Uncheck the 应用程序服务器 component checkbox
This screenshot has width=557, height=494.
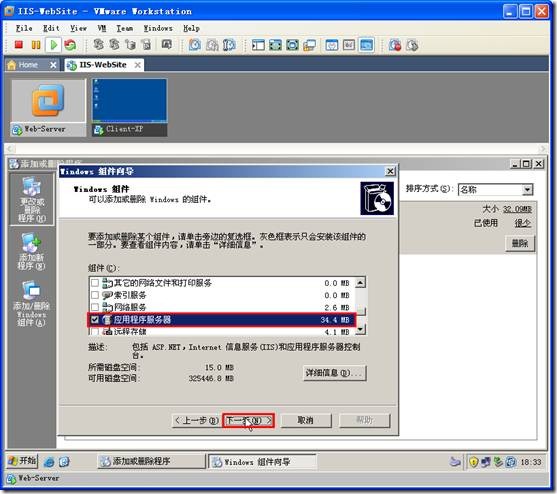tap(95, 319)
